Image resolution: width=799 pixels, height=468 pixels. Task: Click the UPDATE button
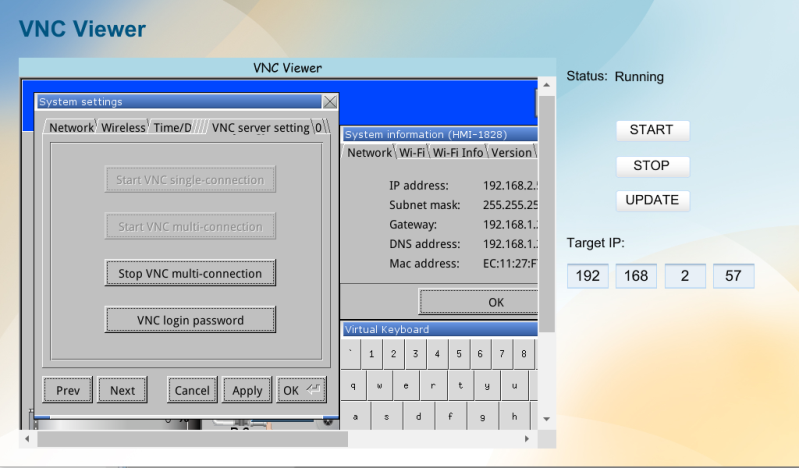[653, 200]
